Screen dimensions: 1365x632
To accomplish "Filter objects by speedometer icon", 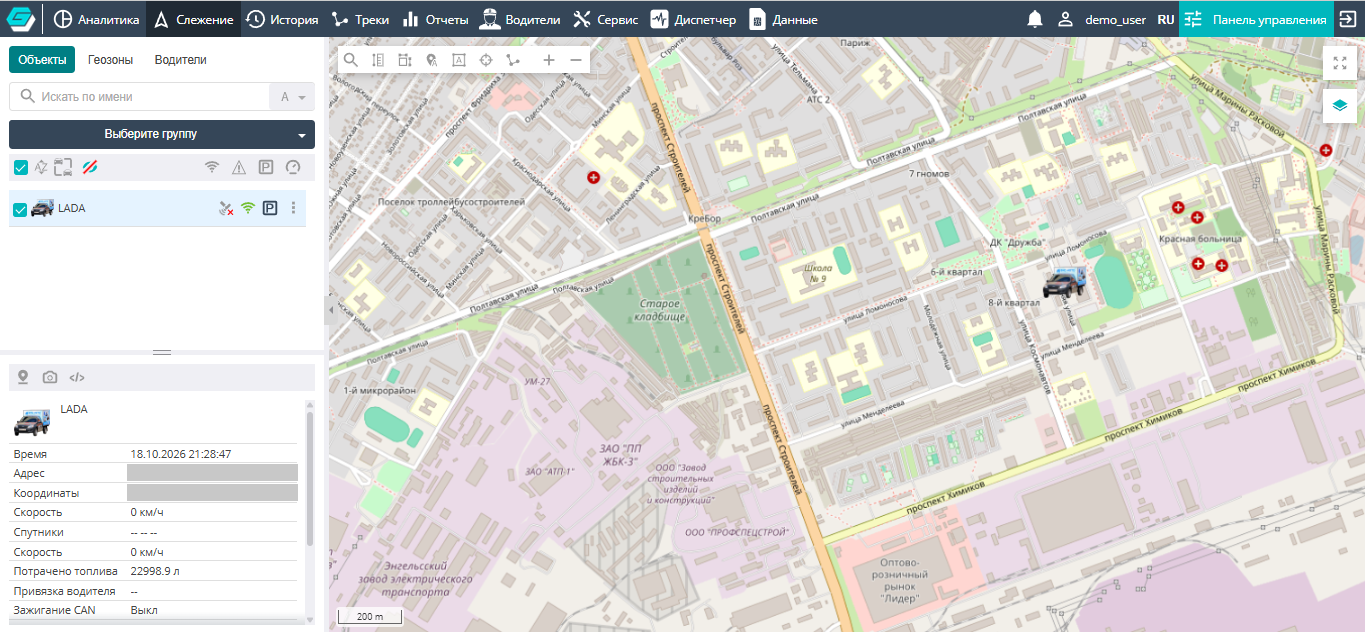I will coord(293,167).
